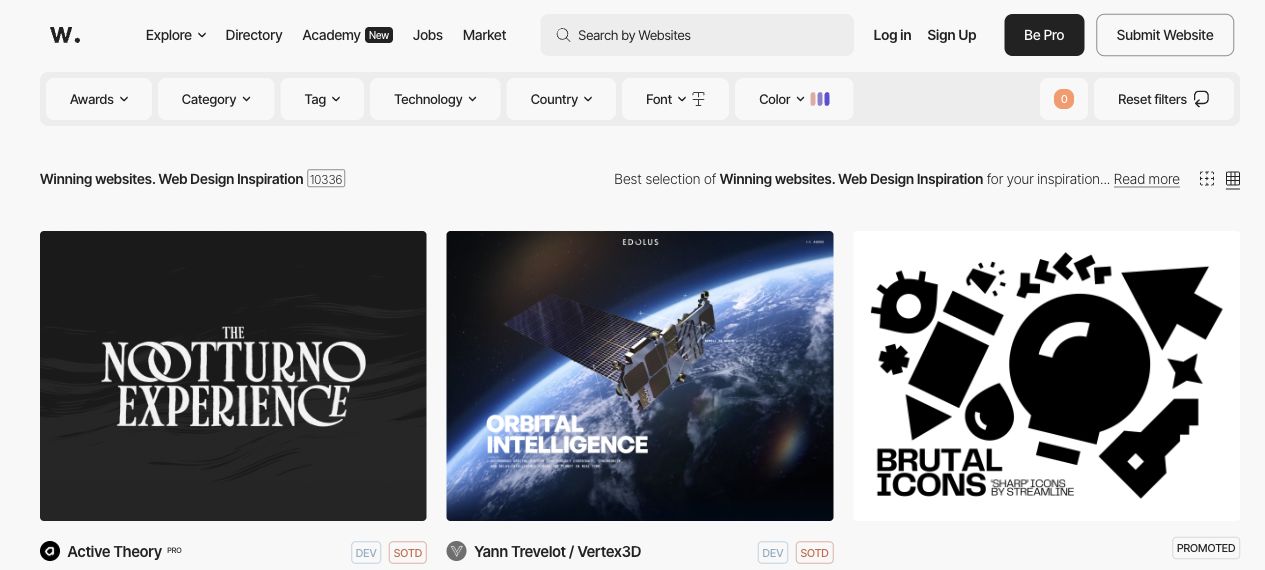Open the Academy nav item
Image resolution: width=1265 pixels, height=570 pixels.
331,35
